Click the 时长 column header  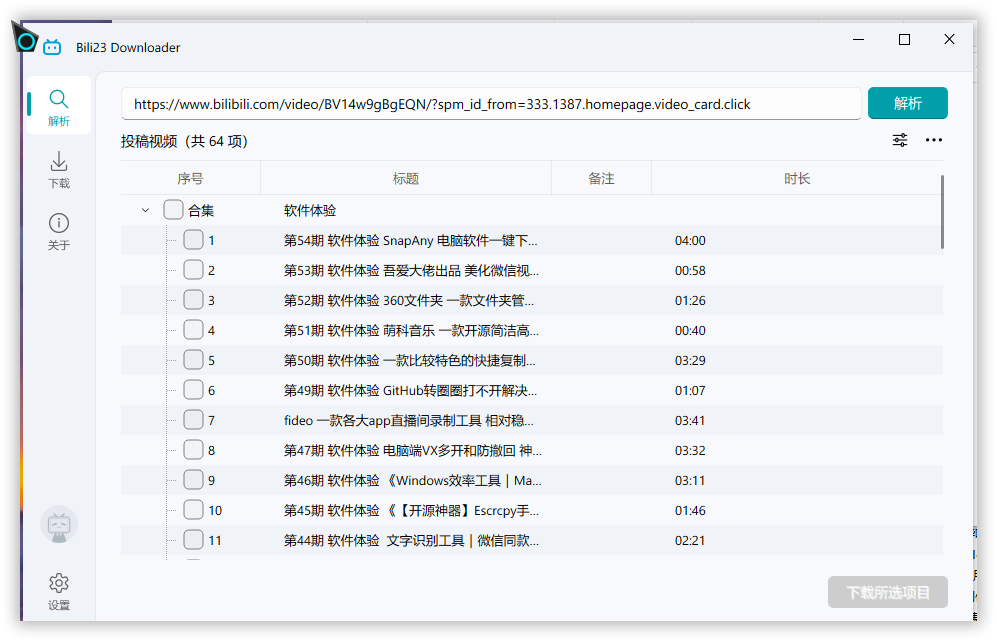coord(796,178)
